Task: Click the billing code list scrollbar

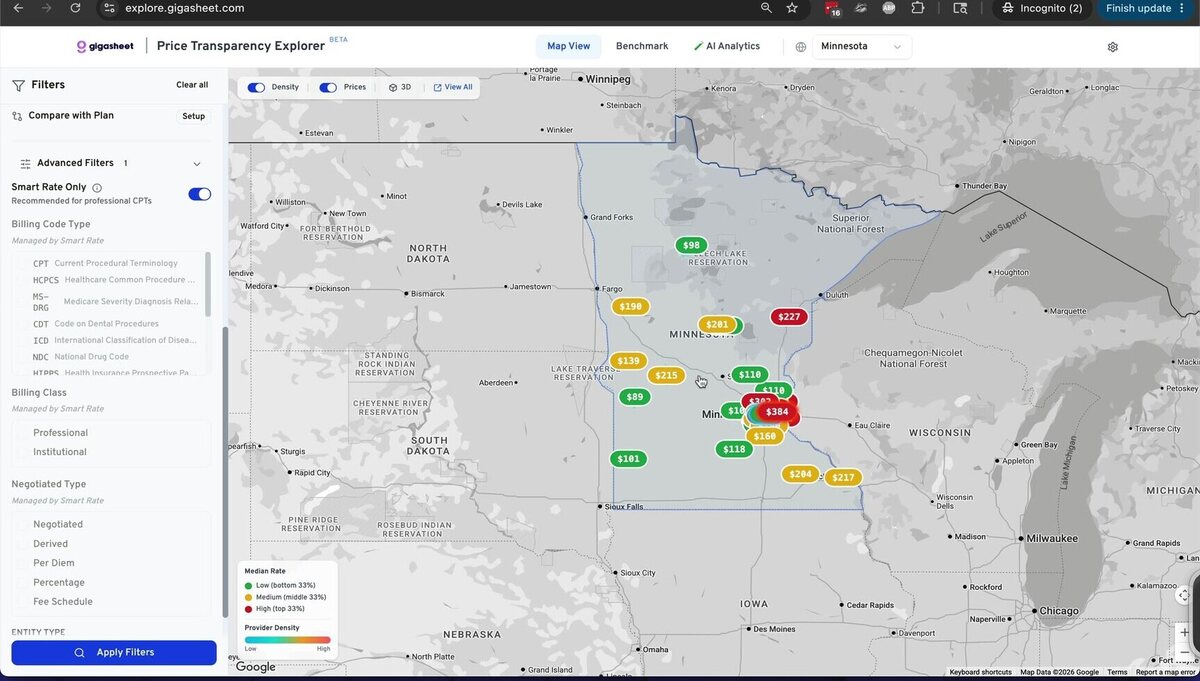Action: point(208,283)
